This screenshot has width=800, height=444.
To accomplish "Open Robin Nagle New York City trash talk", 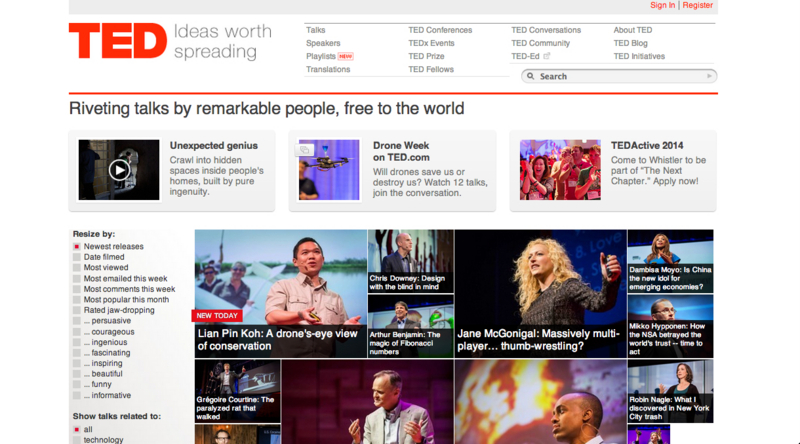I will [670, 391].
